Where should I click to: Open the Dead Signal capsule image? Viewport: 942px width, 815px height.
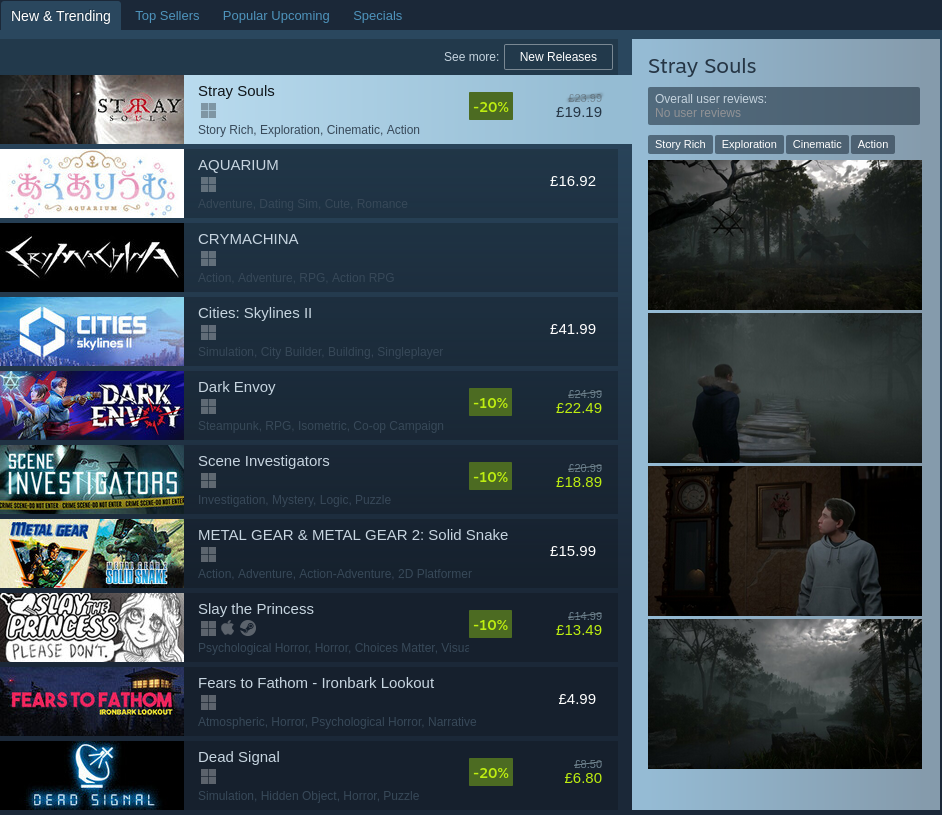(x=92, y=775)
